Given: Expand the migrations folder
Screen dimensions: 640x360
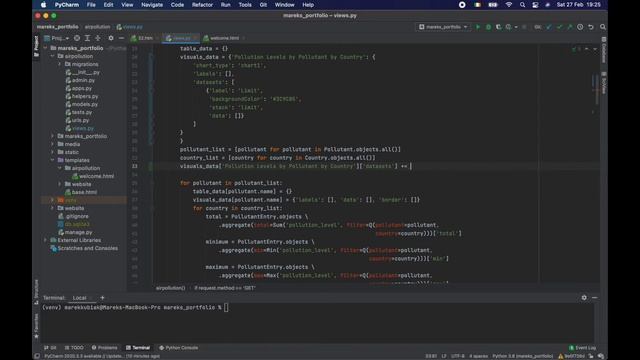Looking at the screenshot, I should tap(60, 64).
